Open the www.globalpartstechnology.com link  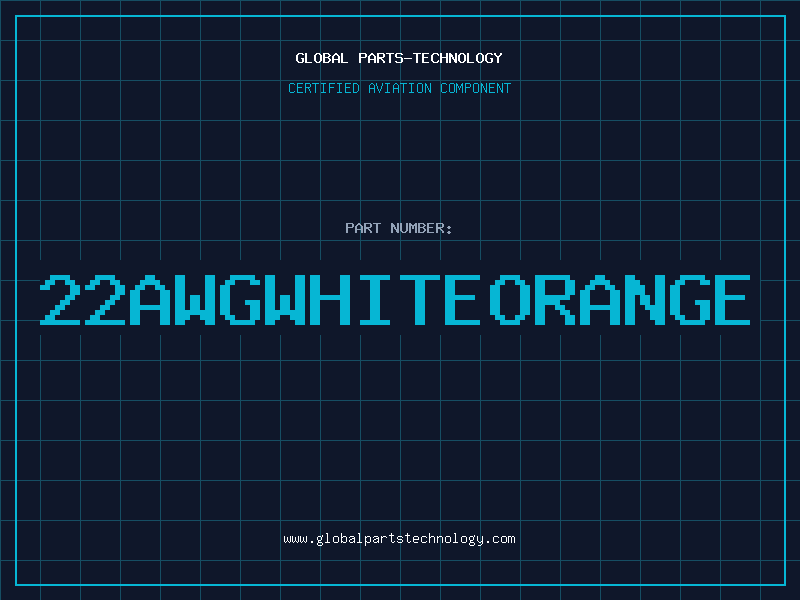(399, 539)
